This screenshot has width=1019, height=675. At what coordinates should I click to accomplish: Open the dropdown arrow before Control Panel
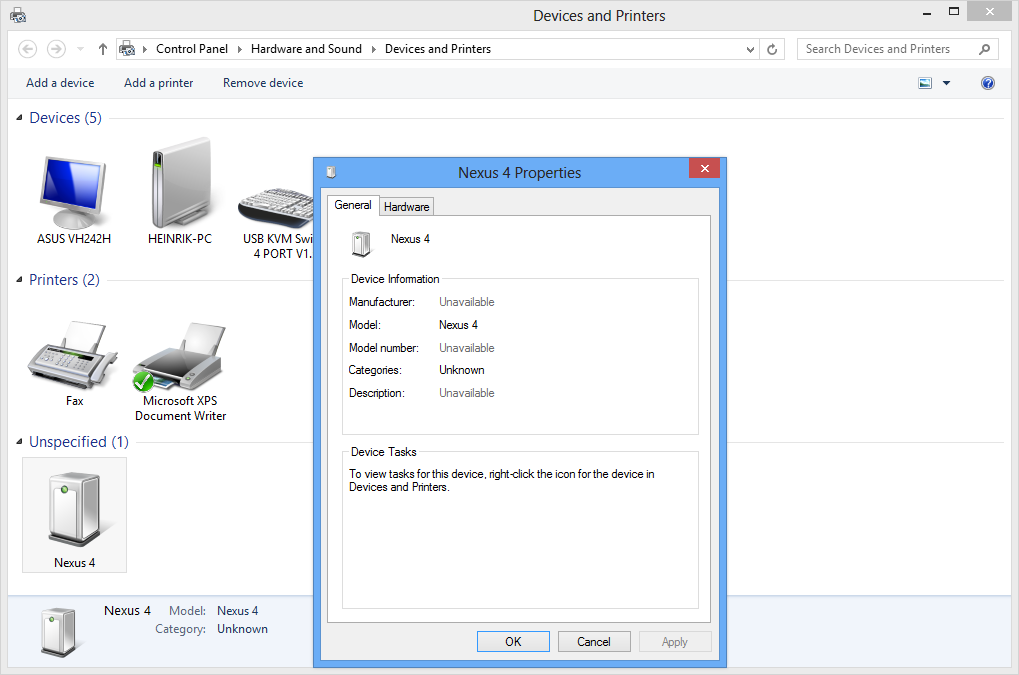tap(145, 49)
